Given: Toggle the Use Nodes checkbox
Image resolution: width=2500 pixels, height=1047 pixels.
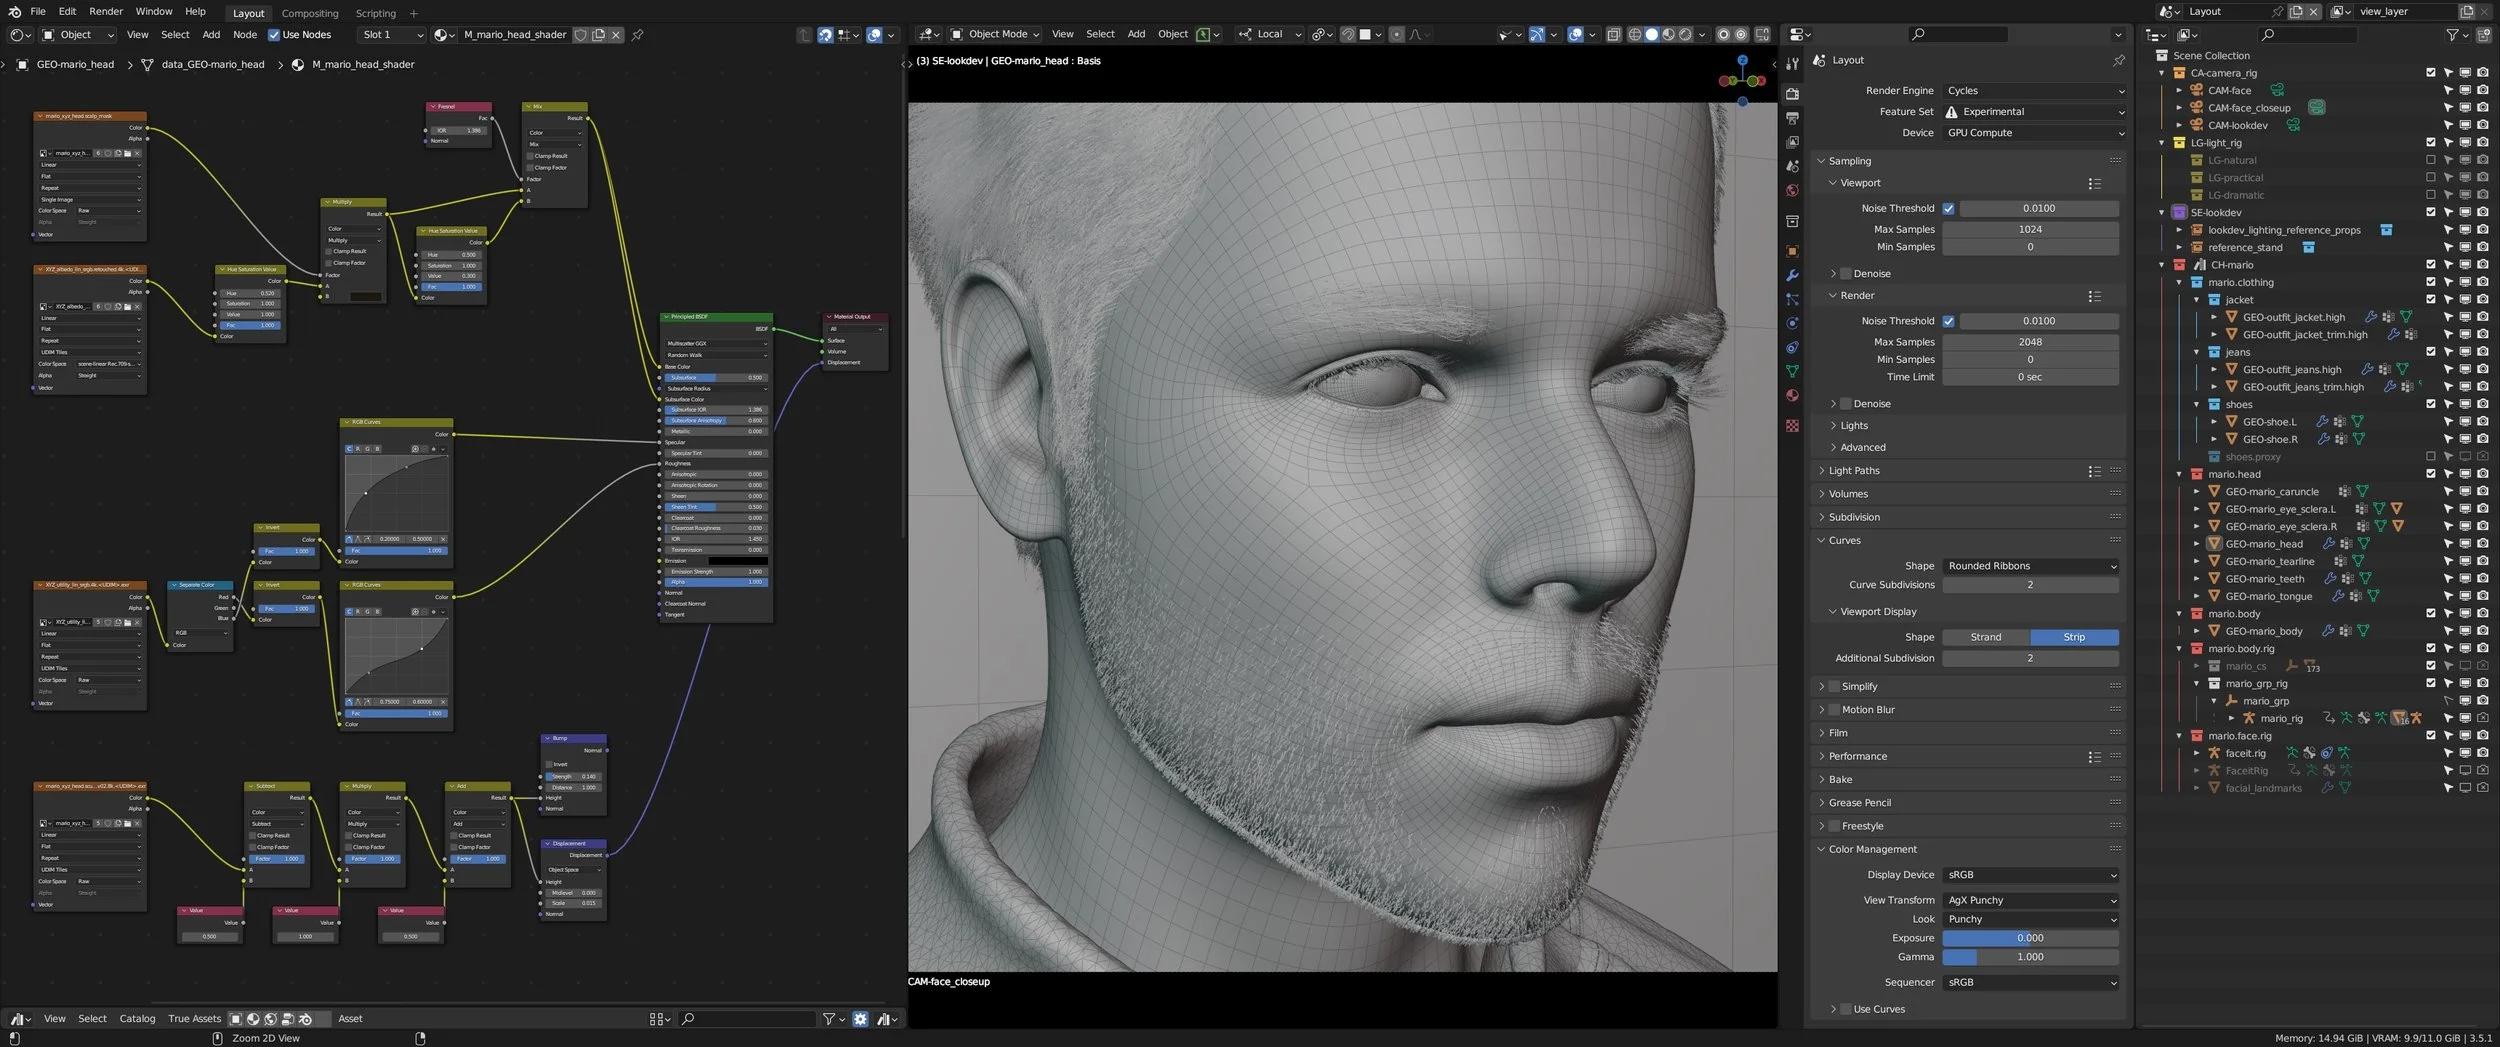Looking at the screenshot, I should click(274, 35).
